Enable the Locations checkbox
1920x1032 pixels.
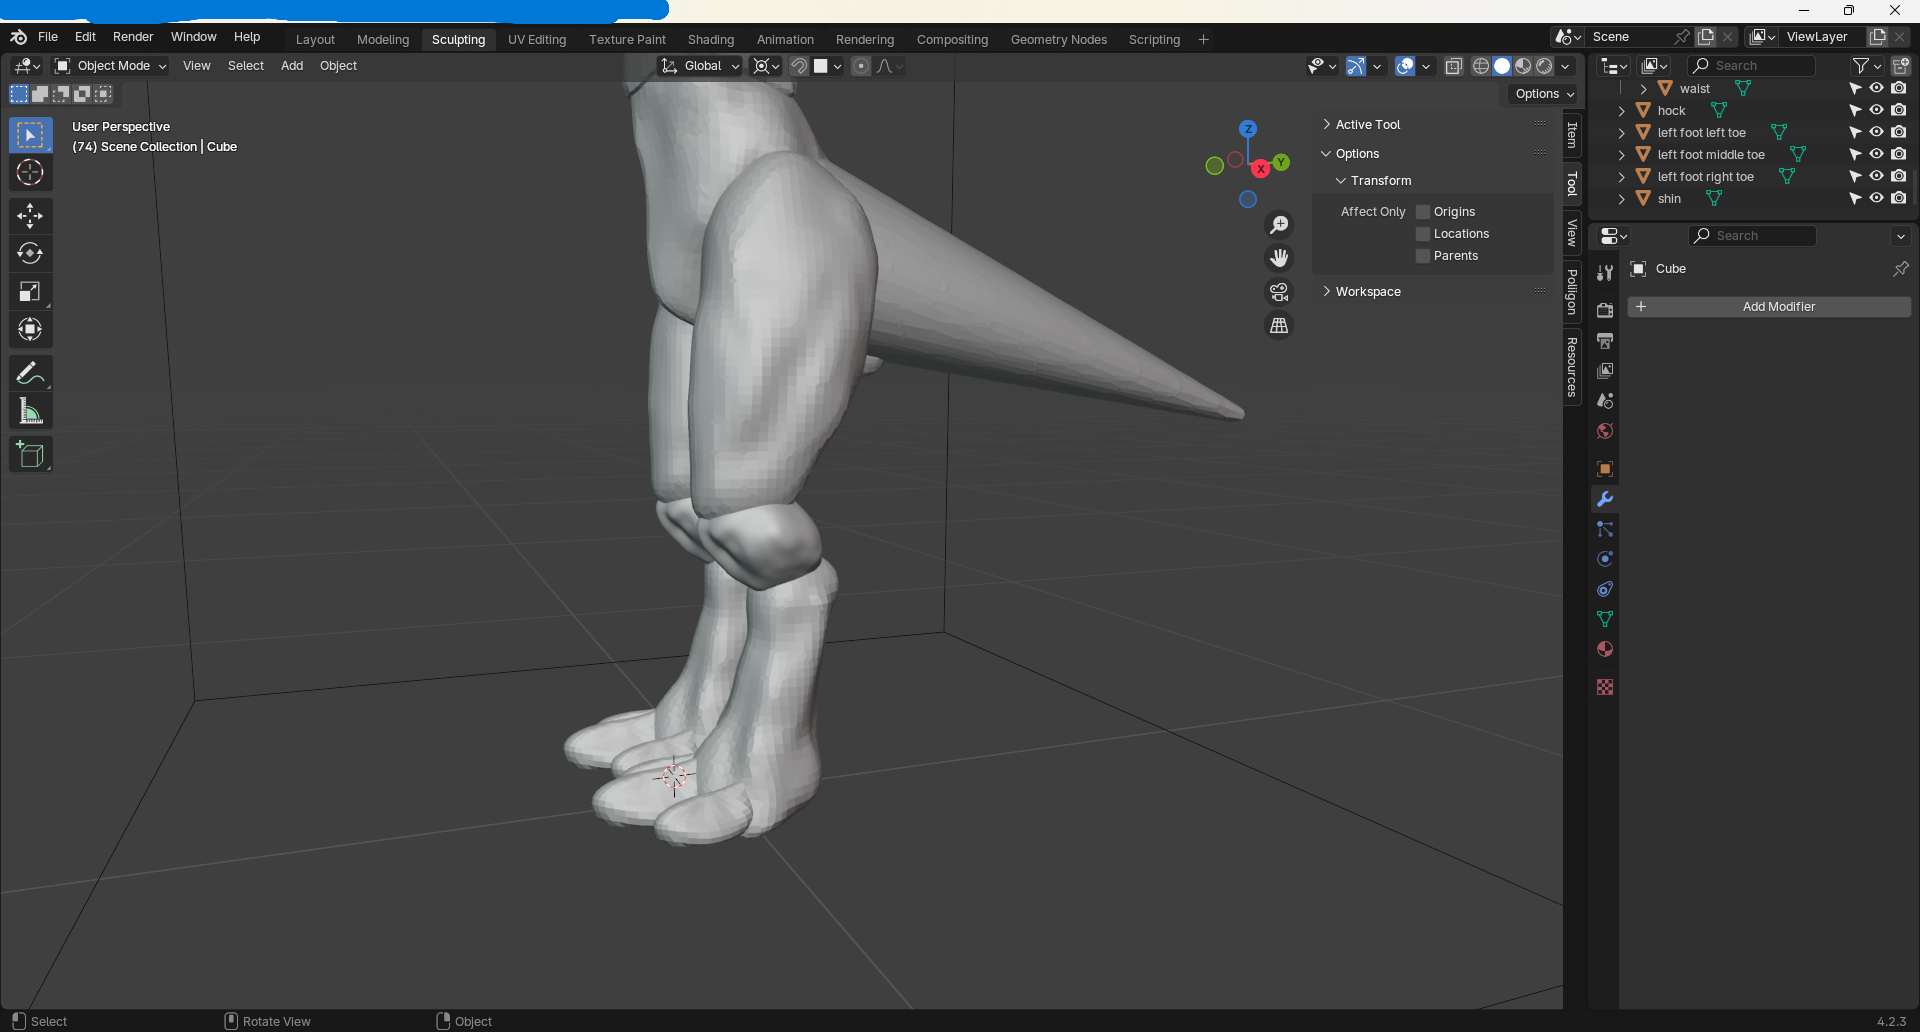pos(1423,234)
